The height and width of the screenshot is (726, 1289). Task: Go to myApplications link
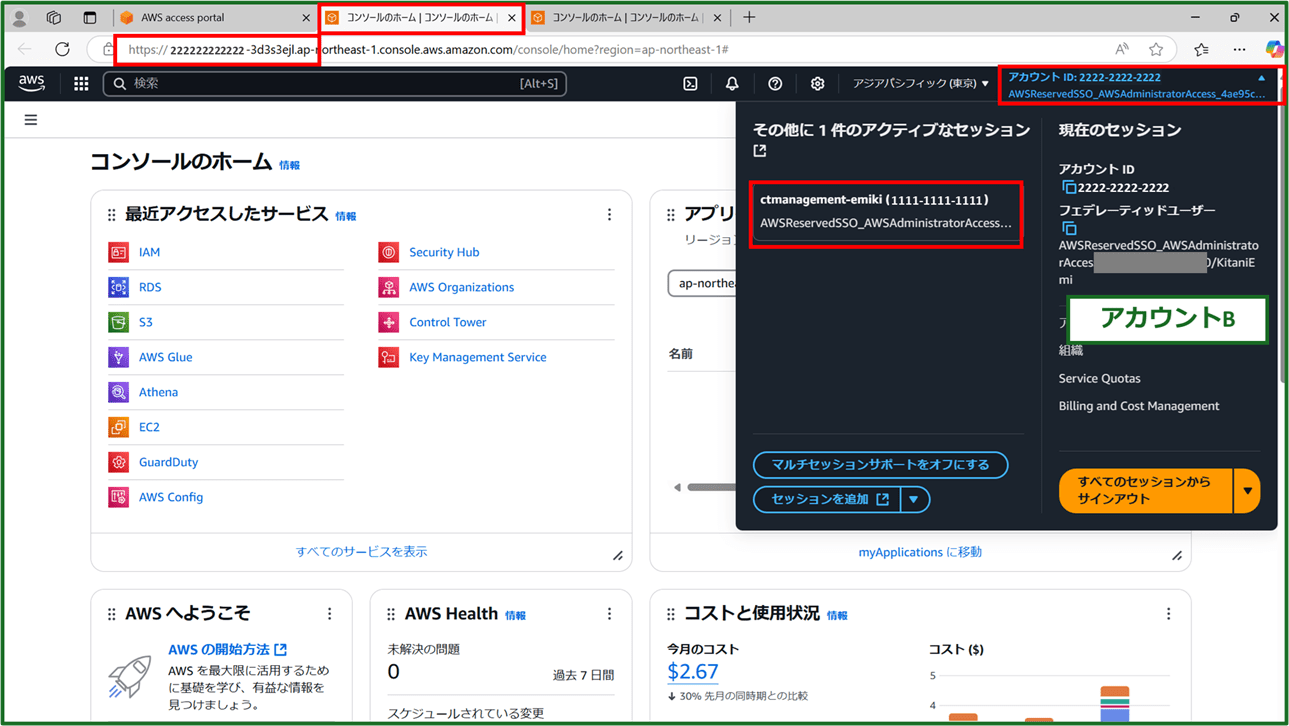click(x=920, y=552)
